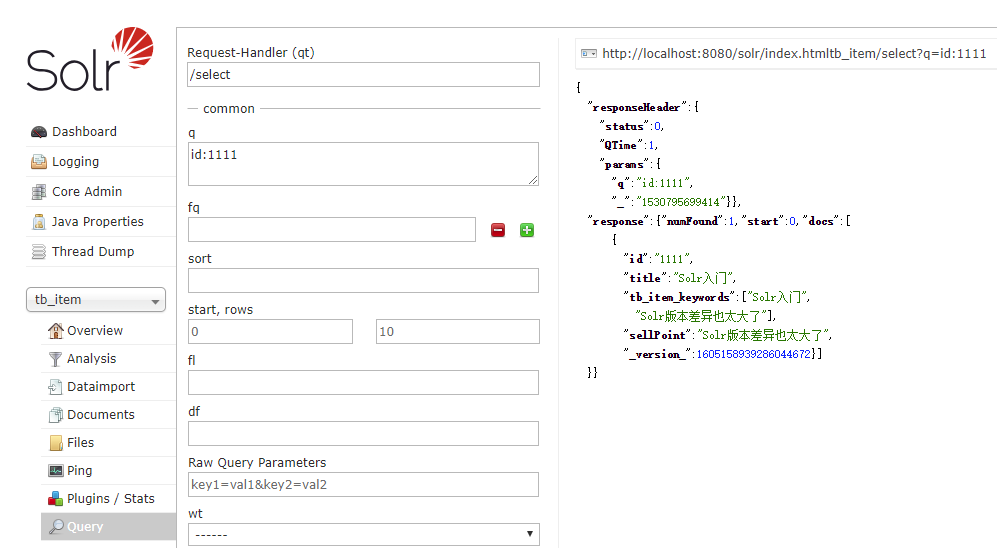Click the Files folder icon
The height and width of the screenshot is (548, 997).
pos(56,442)
